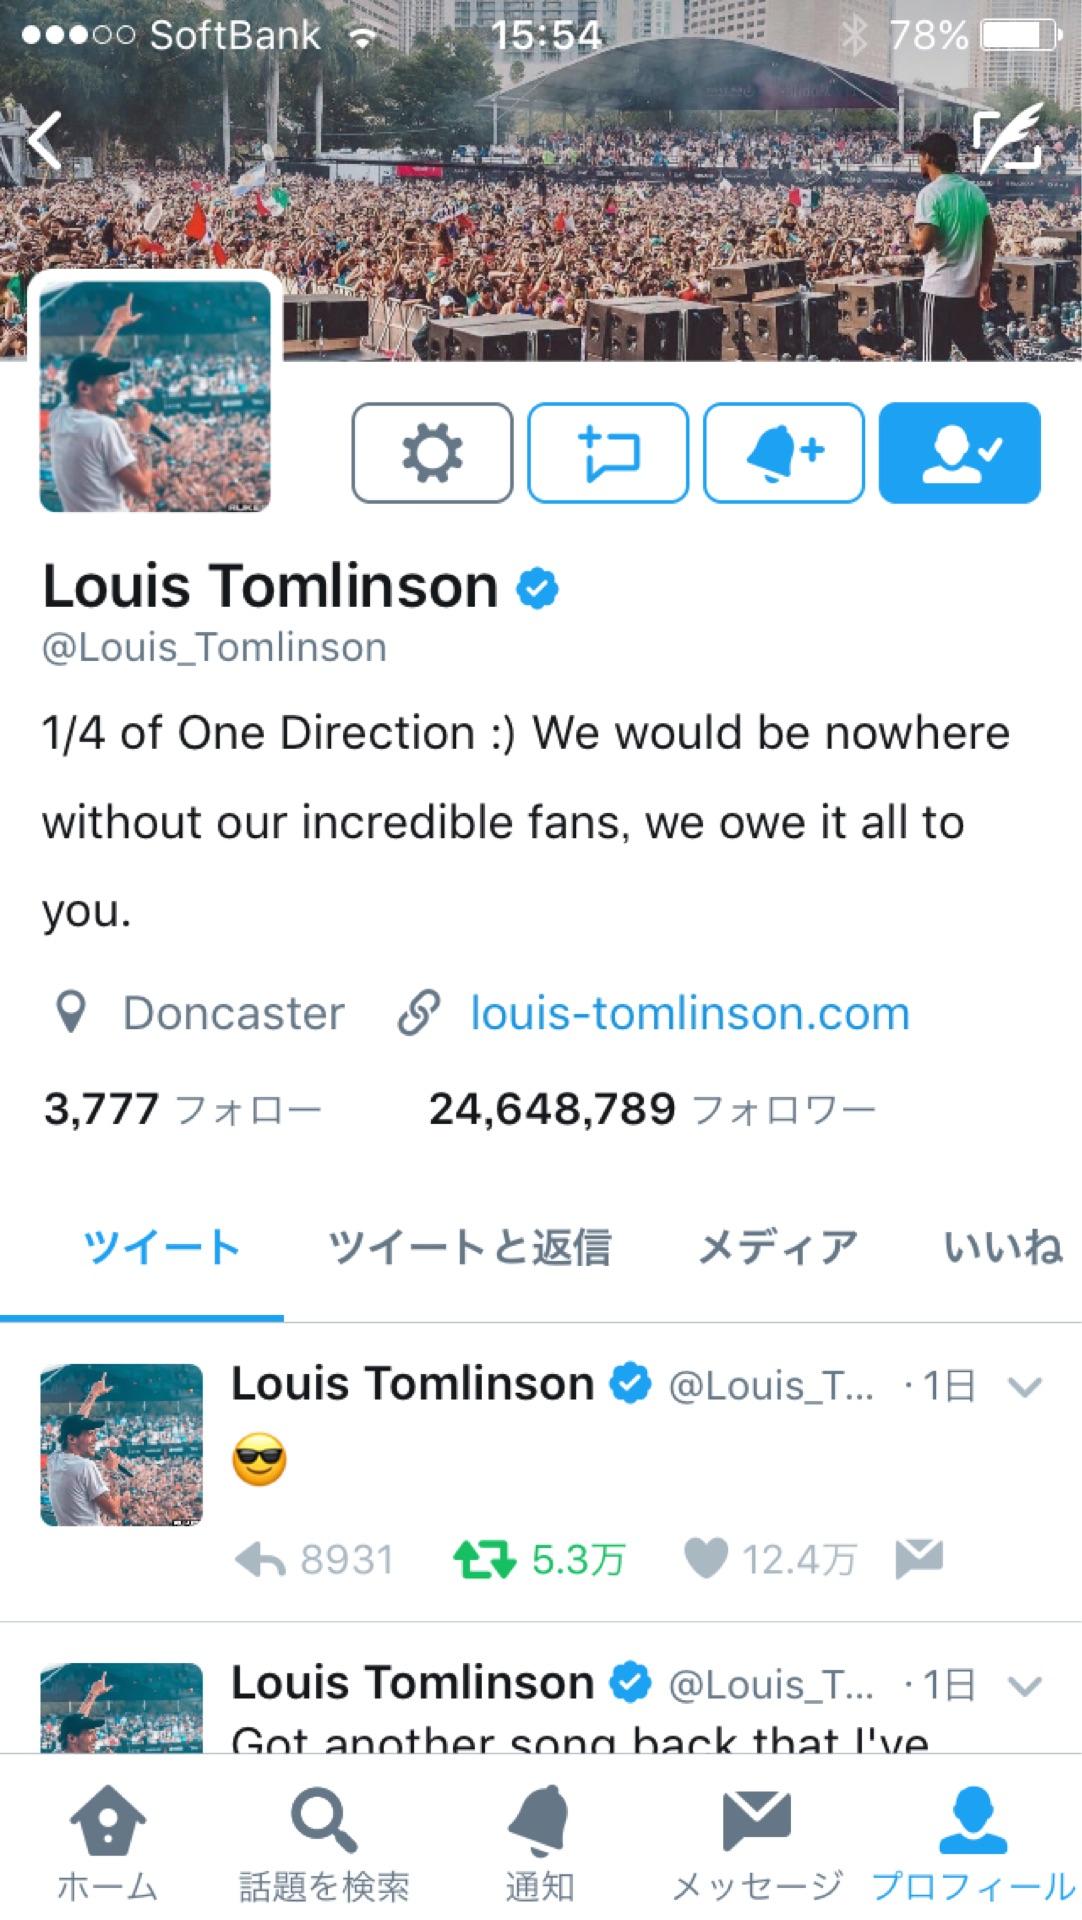The width and height of the screenshot is (1082, 1920).
Task: Expand the second tweet's chevron menu
Action: click(x=1025, y=1686)
